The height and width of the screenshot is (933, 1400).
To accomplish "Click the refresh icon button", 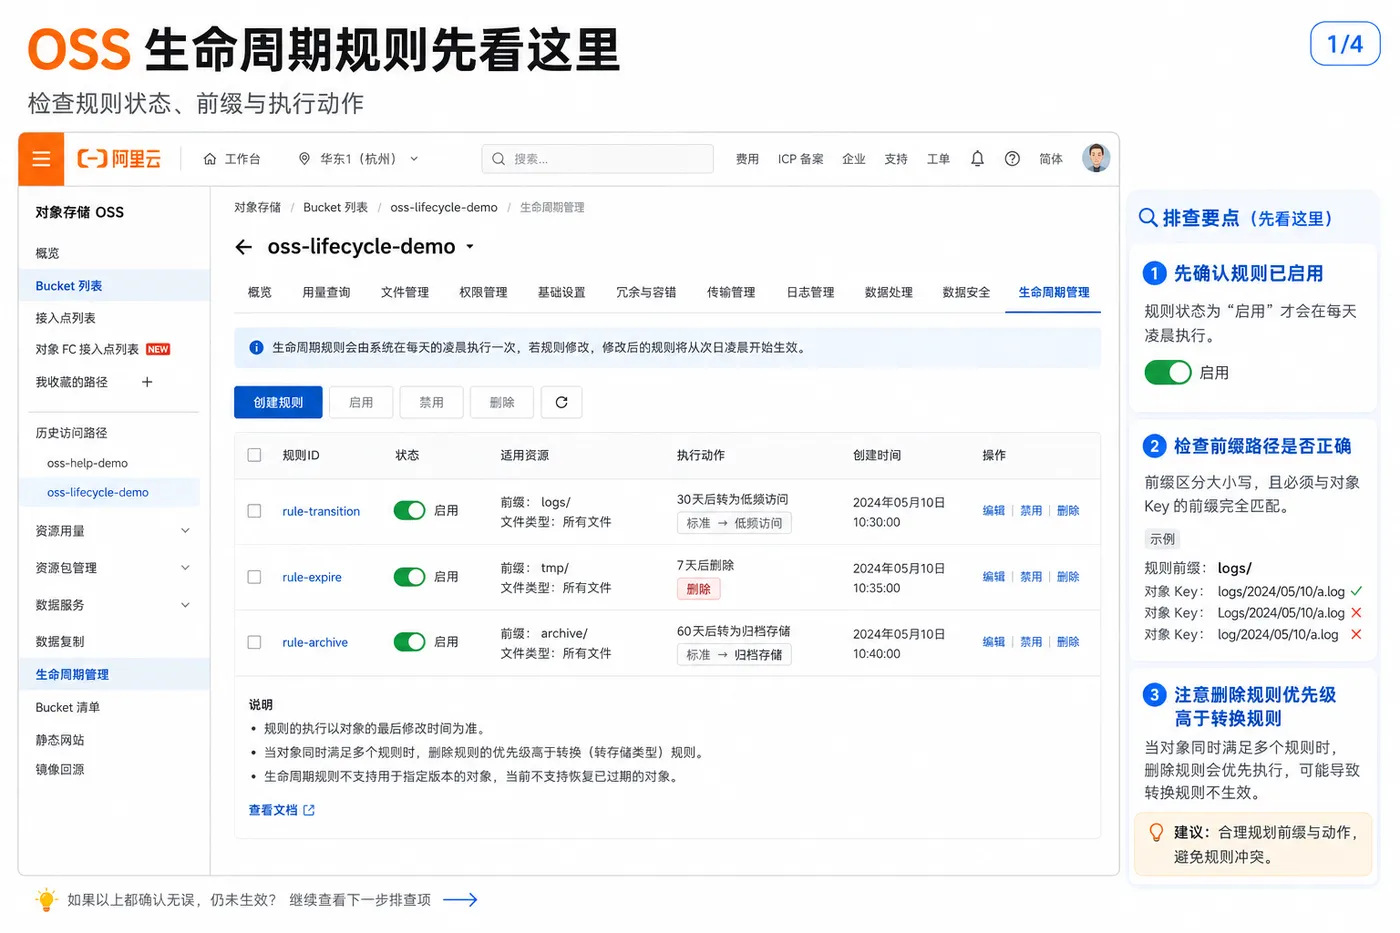I will tap(561, 402).
